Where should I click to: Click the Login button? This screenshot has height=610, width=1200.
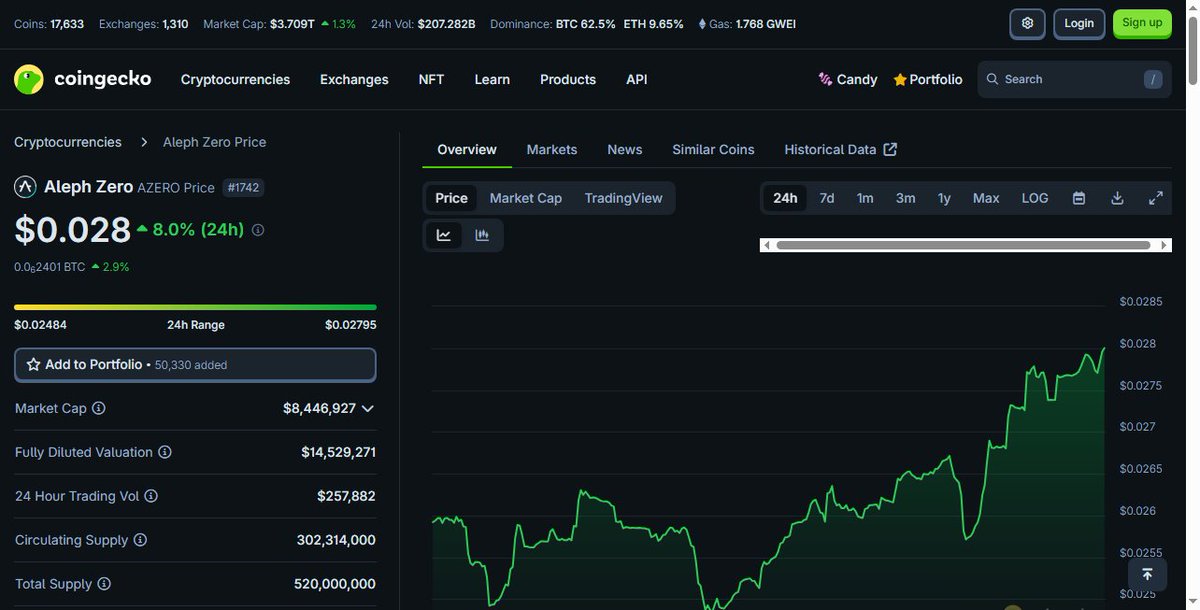[x=1079, y=23]
